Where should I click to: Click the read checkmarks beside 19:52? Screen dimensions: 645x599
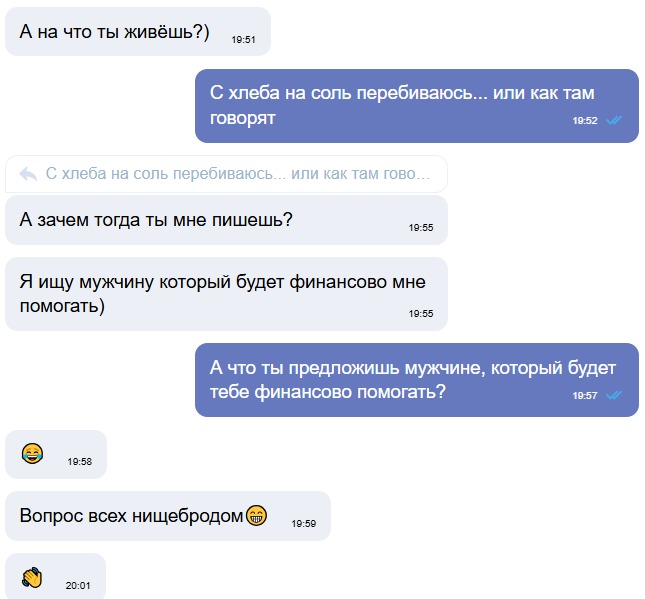pyautogui.click(x=614, y=120)
